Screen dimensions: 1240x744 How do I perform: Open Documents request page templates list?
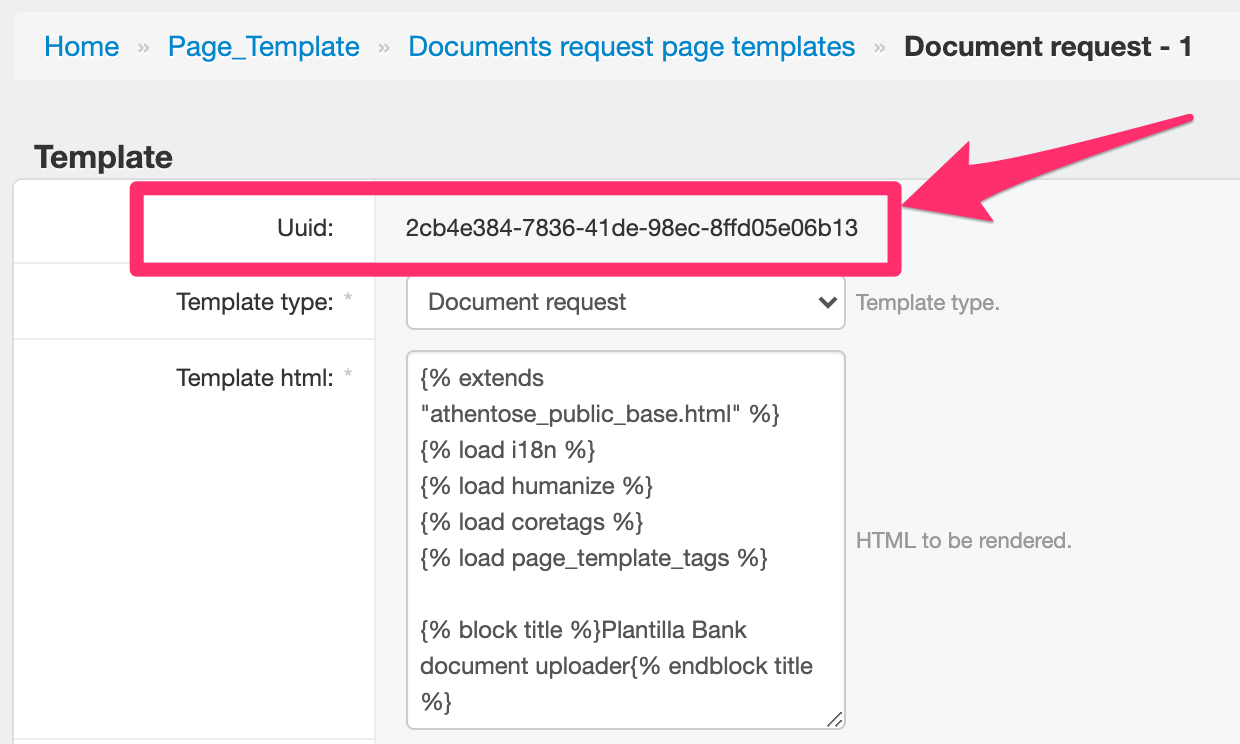(631, 46)
